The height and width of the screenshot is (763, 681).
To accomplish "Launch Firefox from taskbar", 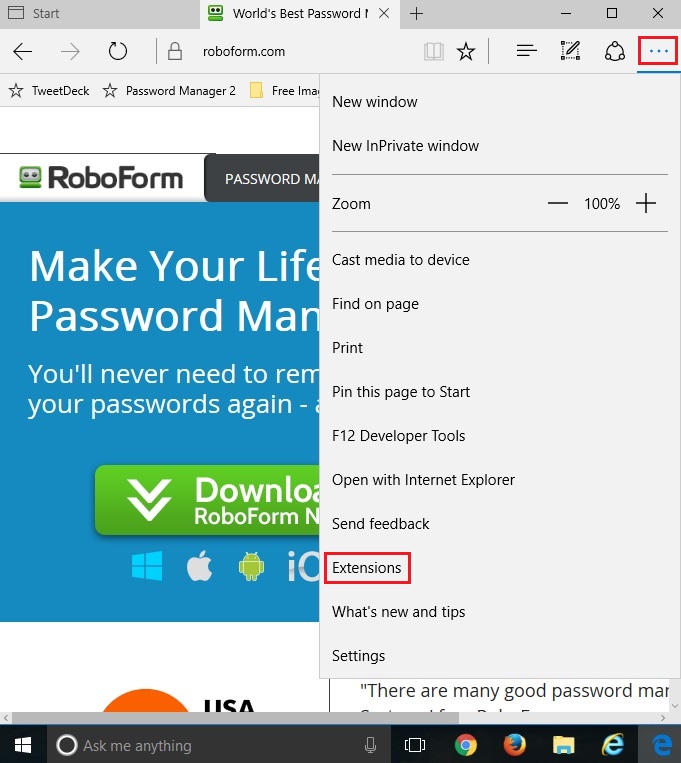I will coord(515,745).
